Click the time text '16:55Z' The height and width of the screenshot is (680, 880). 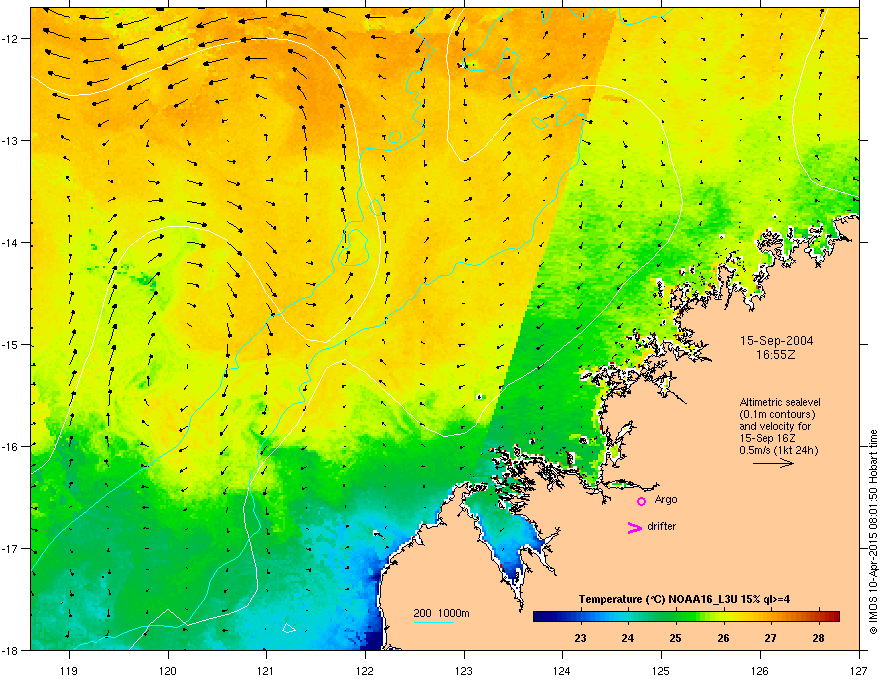coord(776,355)
